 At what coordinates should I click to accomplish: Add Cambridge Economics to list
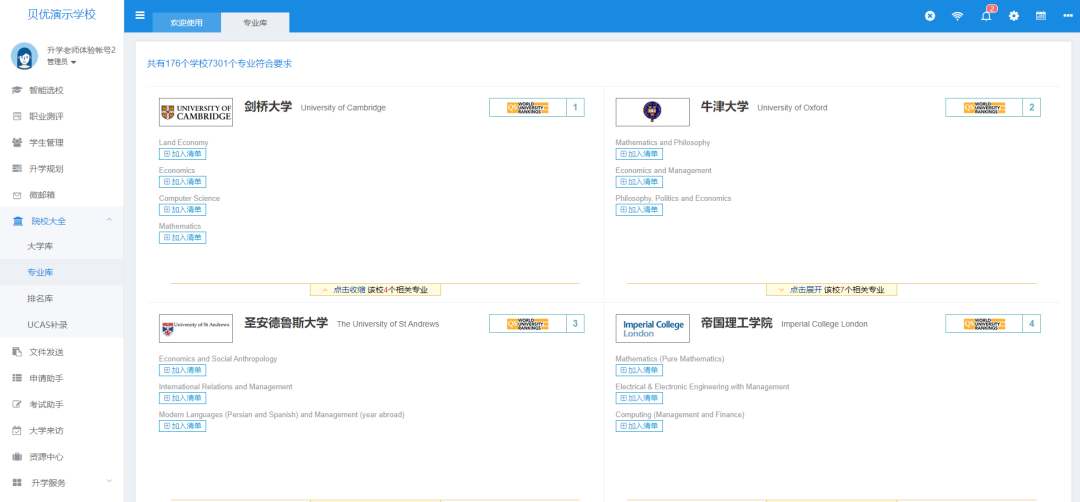pos(183,182)
